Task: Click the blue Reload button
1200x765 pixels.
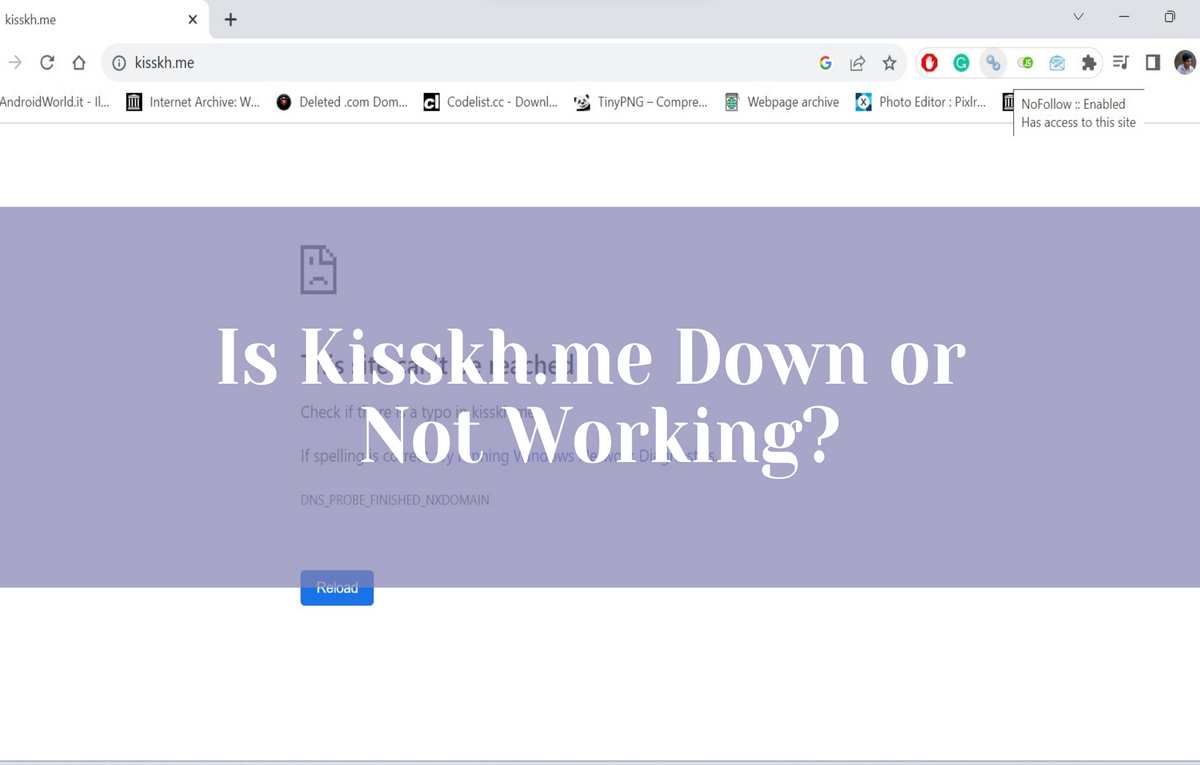Action: (x=337, y=588)
